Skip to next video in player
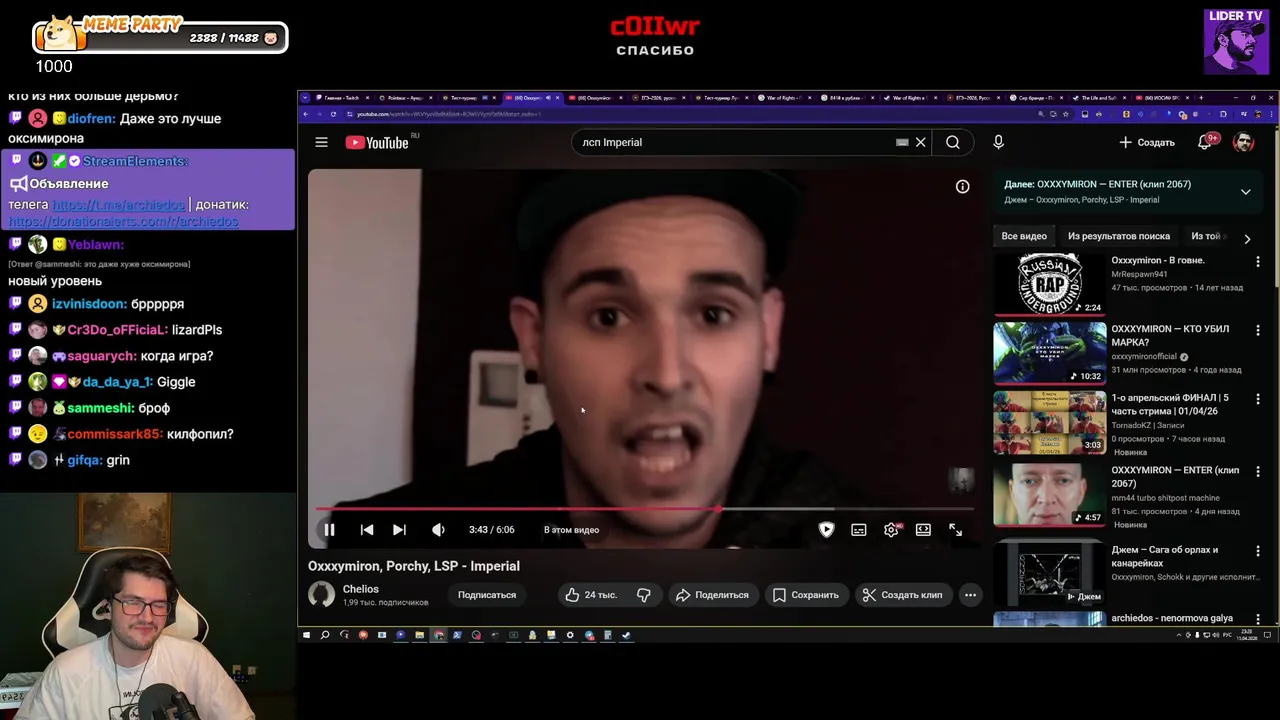This screenshot has height=720, width=1280. pos(399,530)
